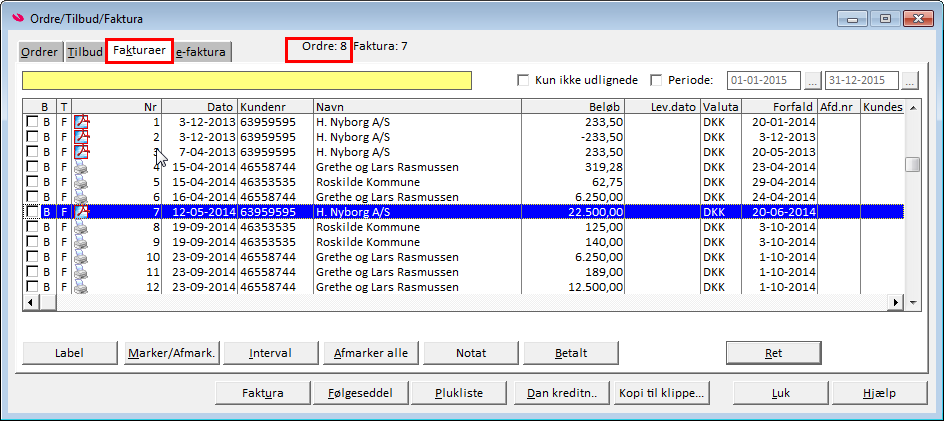Sort by the Dato column header
This screenshot has width=944, height=421.
click(200, 107)
